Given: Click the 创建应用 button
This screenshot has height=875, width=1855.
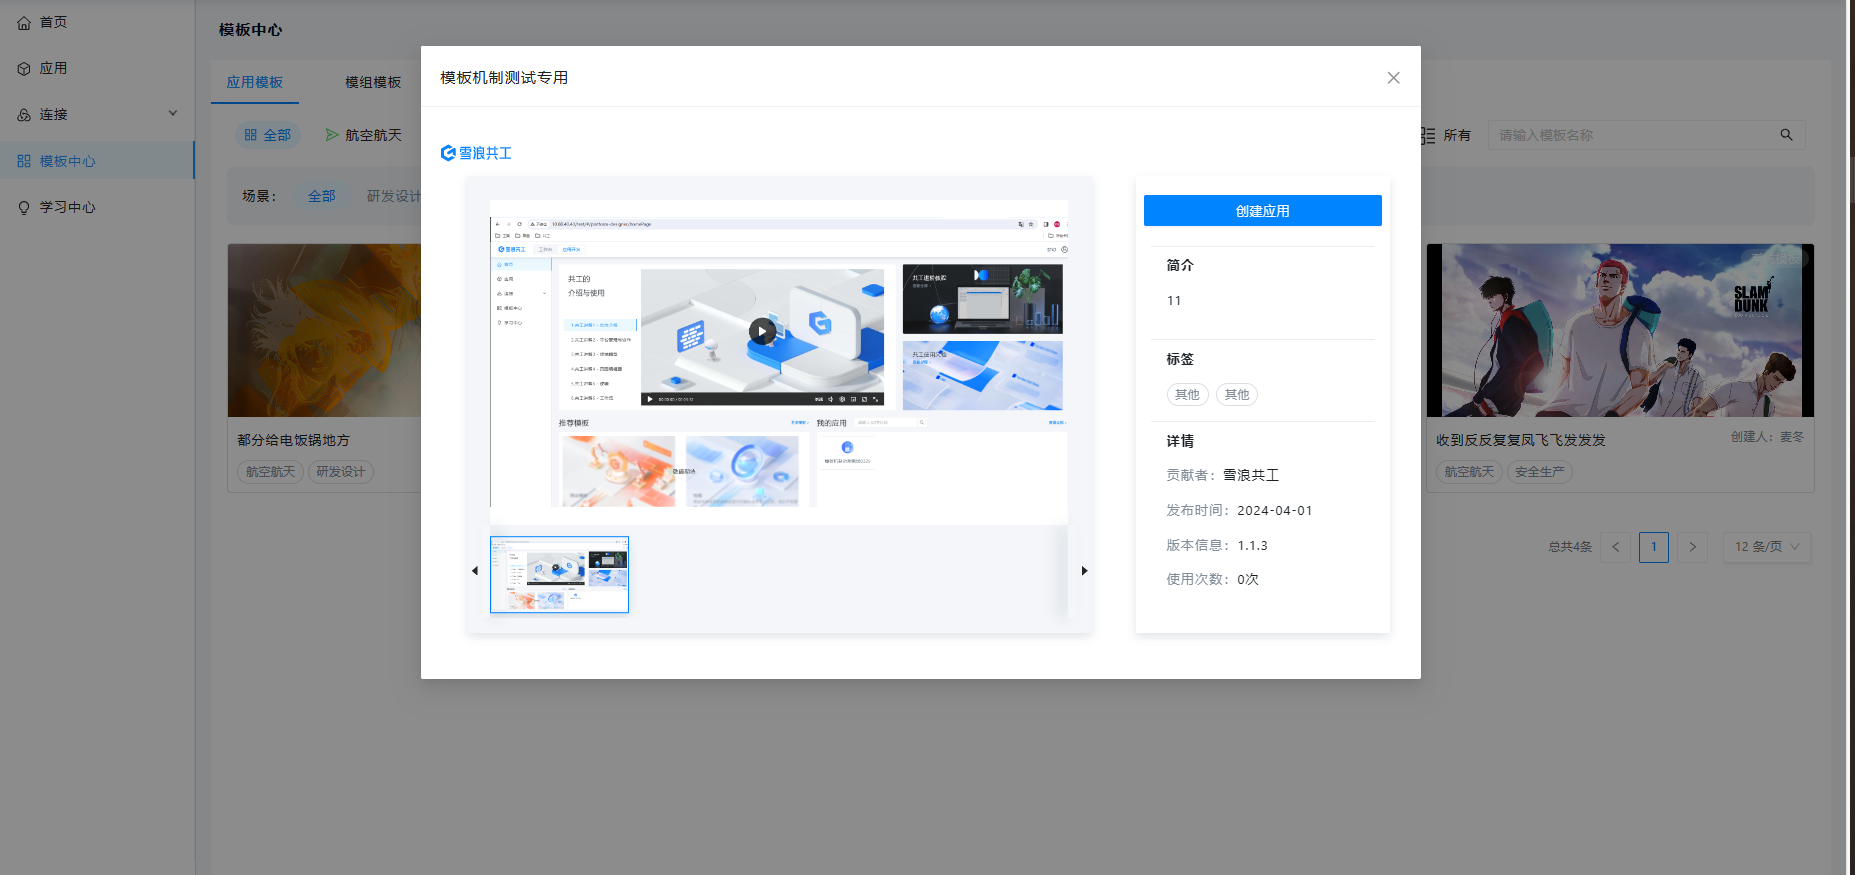Looking at the screenshot, I should coord(1262,211).
